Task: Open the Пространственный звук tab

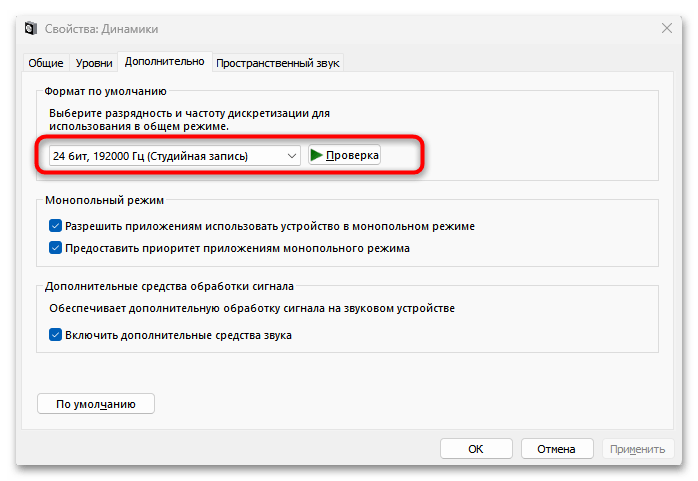Action: pos(278,63)
